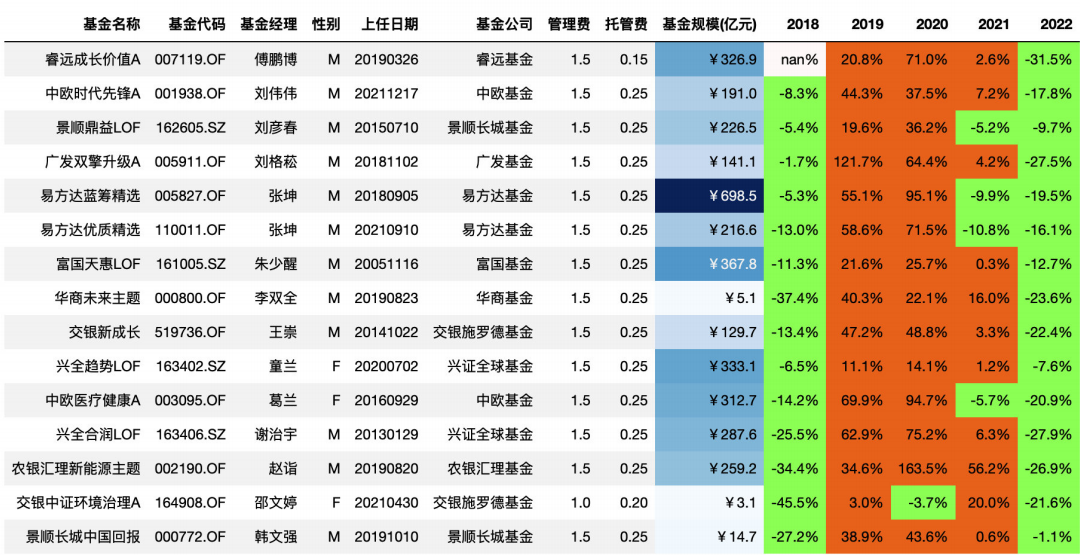Select fund name 农银汇理新能源主题
Viewport: 1080px width, 555px height.
pos(76,468)
